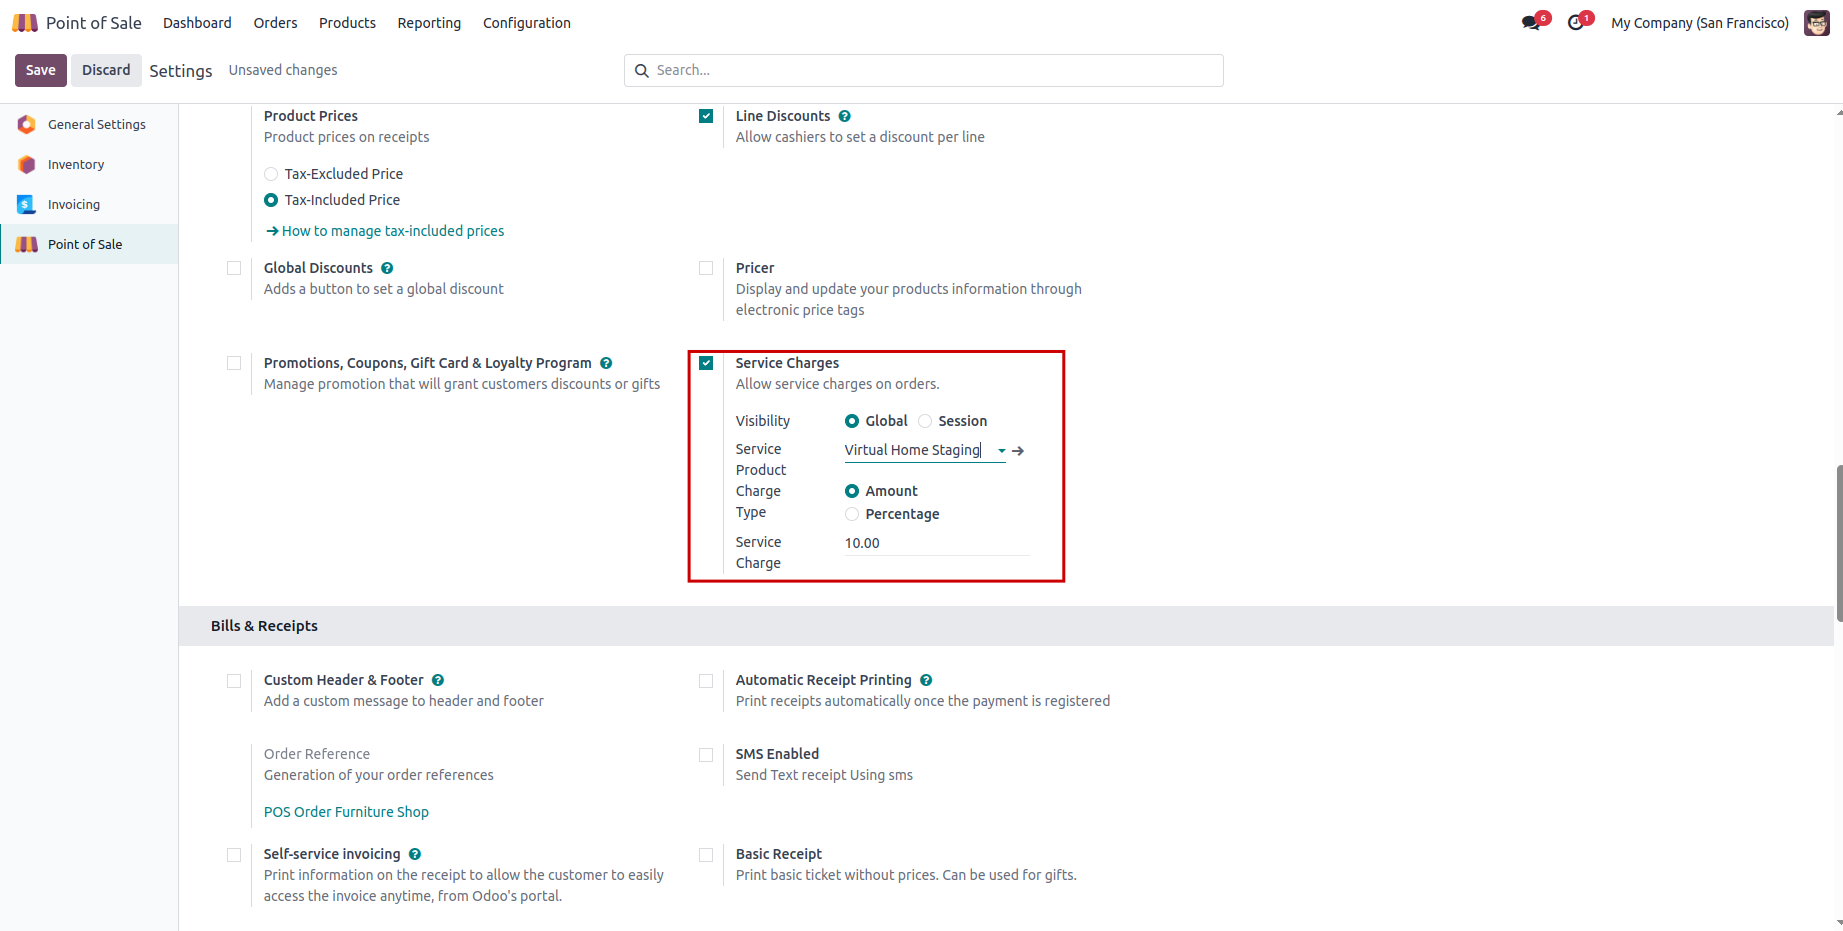The width and height of the screenshot is (1843, 931).
Task: Open Virtual Home Staging product external link arrow
Action: pyautogui.click(x=1018, y=451)
